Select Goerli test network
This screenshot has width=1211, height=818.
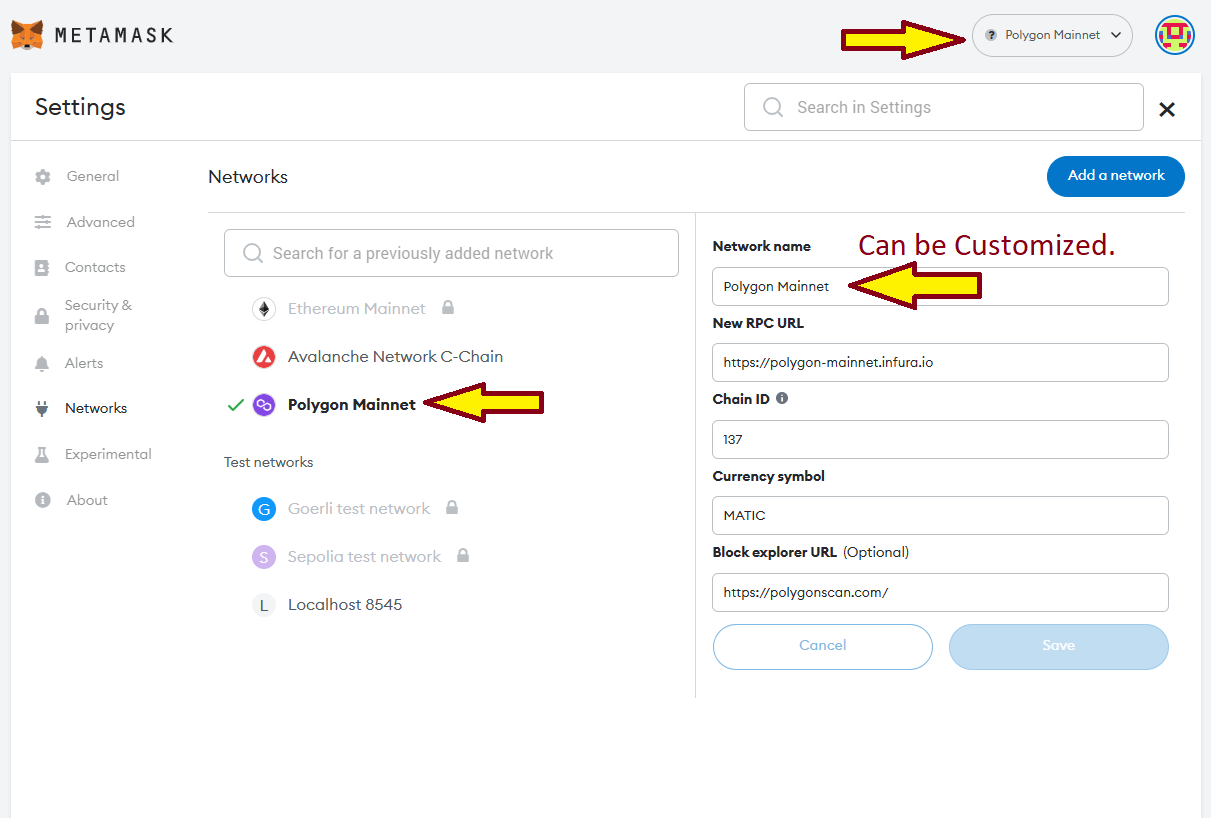(358, 508)
